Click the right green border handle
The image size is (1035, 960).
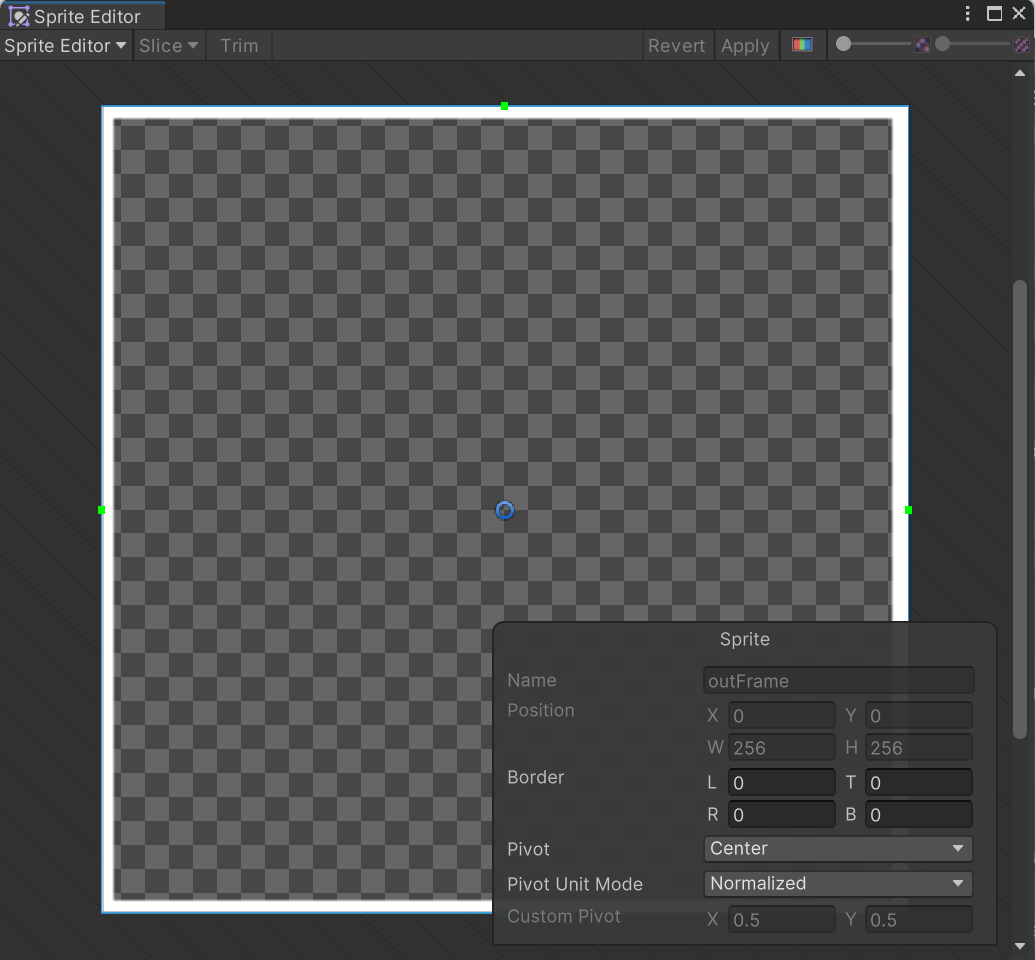[908, 510]
